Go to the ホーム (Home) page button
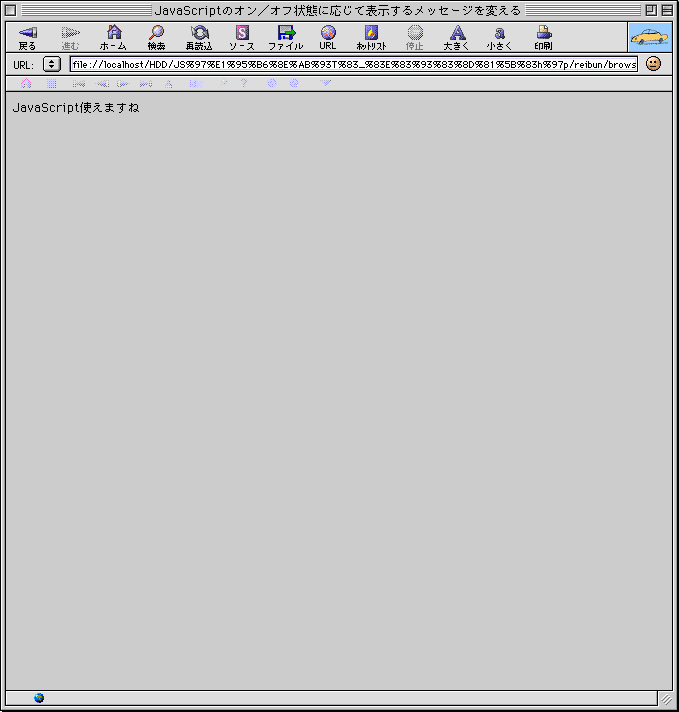This screenshot has width=679, height=712. tap(113, 38)
